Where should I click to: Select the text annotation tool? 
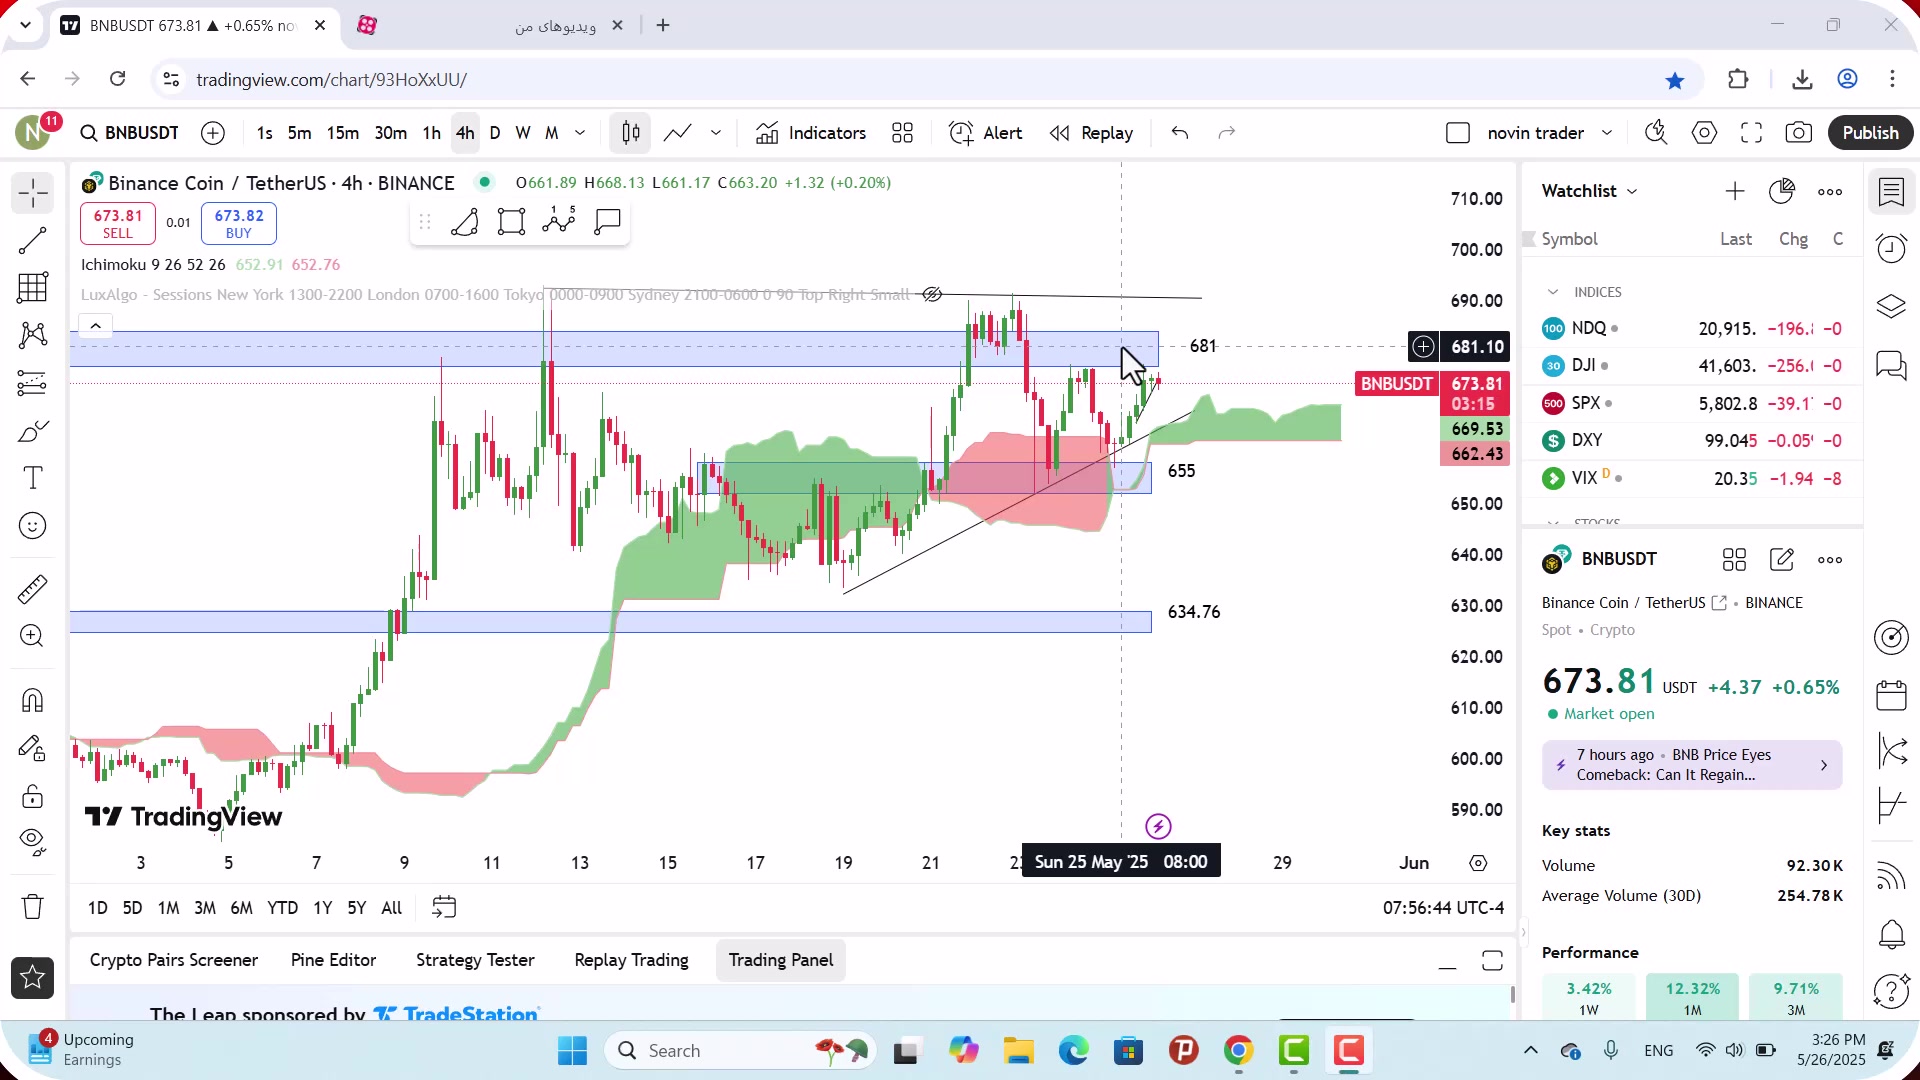(32, 478)
